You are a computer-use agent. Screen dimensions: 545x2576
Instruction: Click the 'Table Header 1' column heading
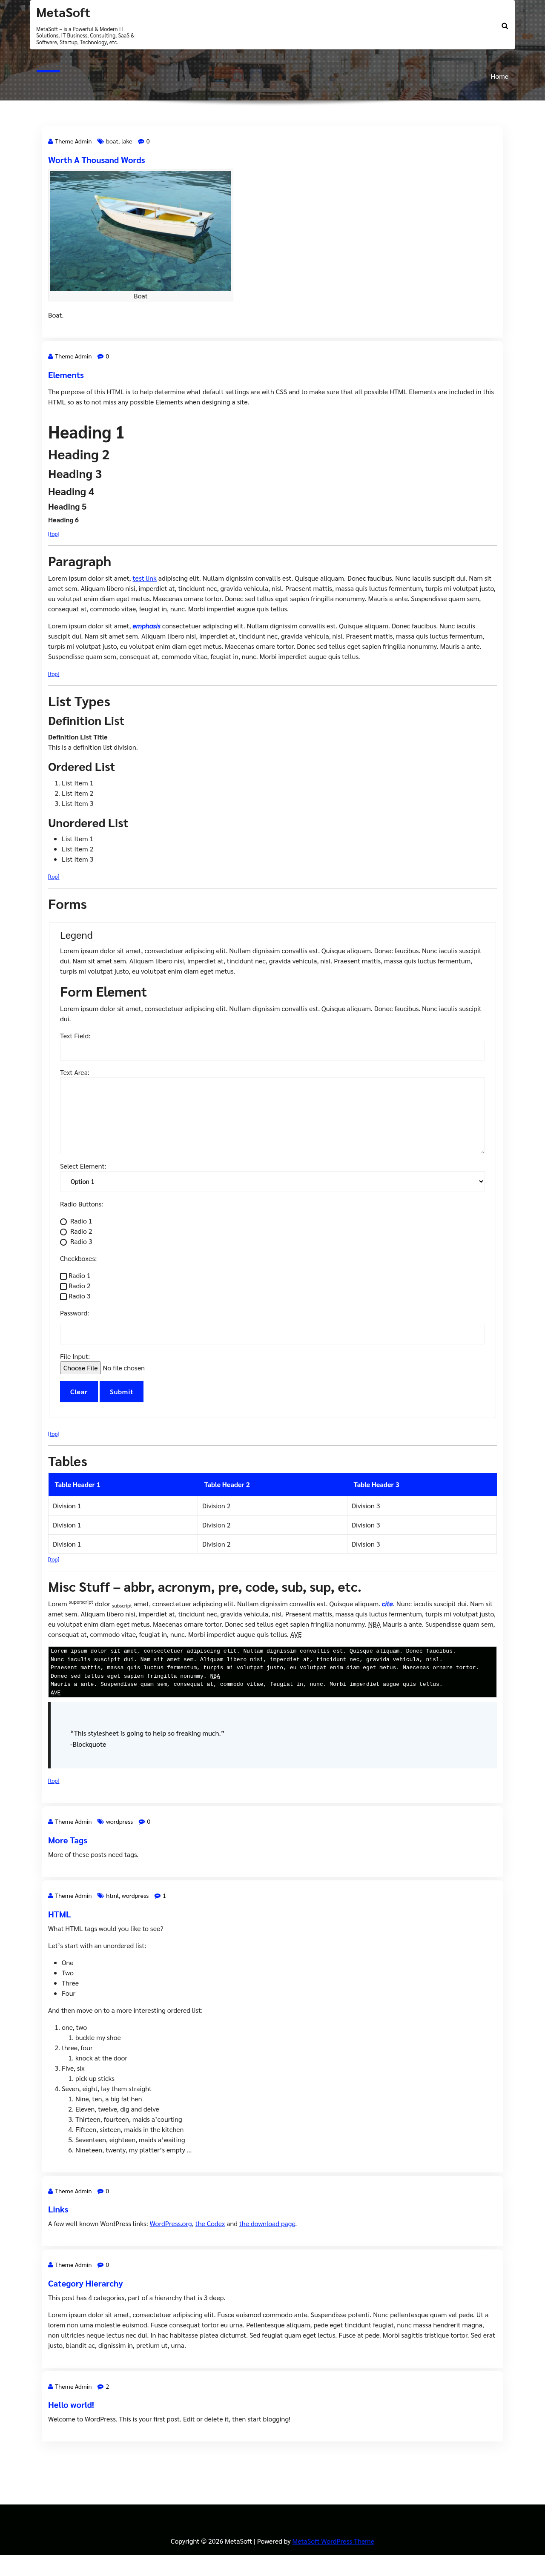tap(77, 1485)
